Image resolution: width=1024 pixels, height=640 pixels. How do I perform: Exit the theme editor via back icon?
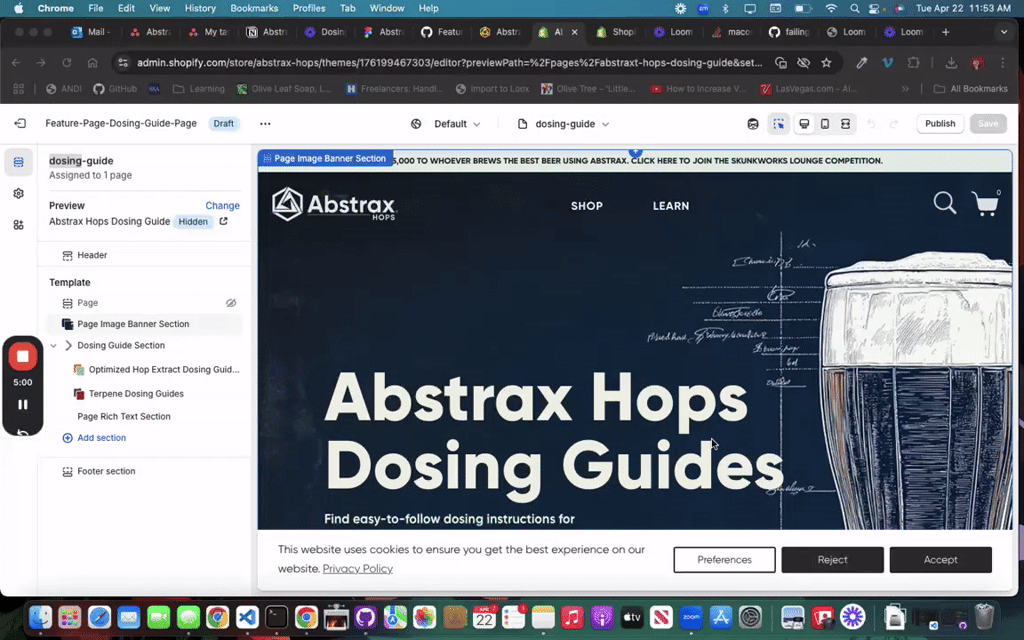pos(20,123)
